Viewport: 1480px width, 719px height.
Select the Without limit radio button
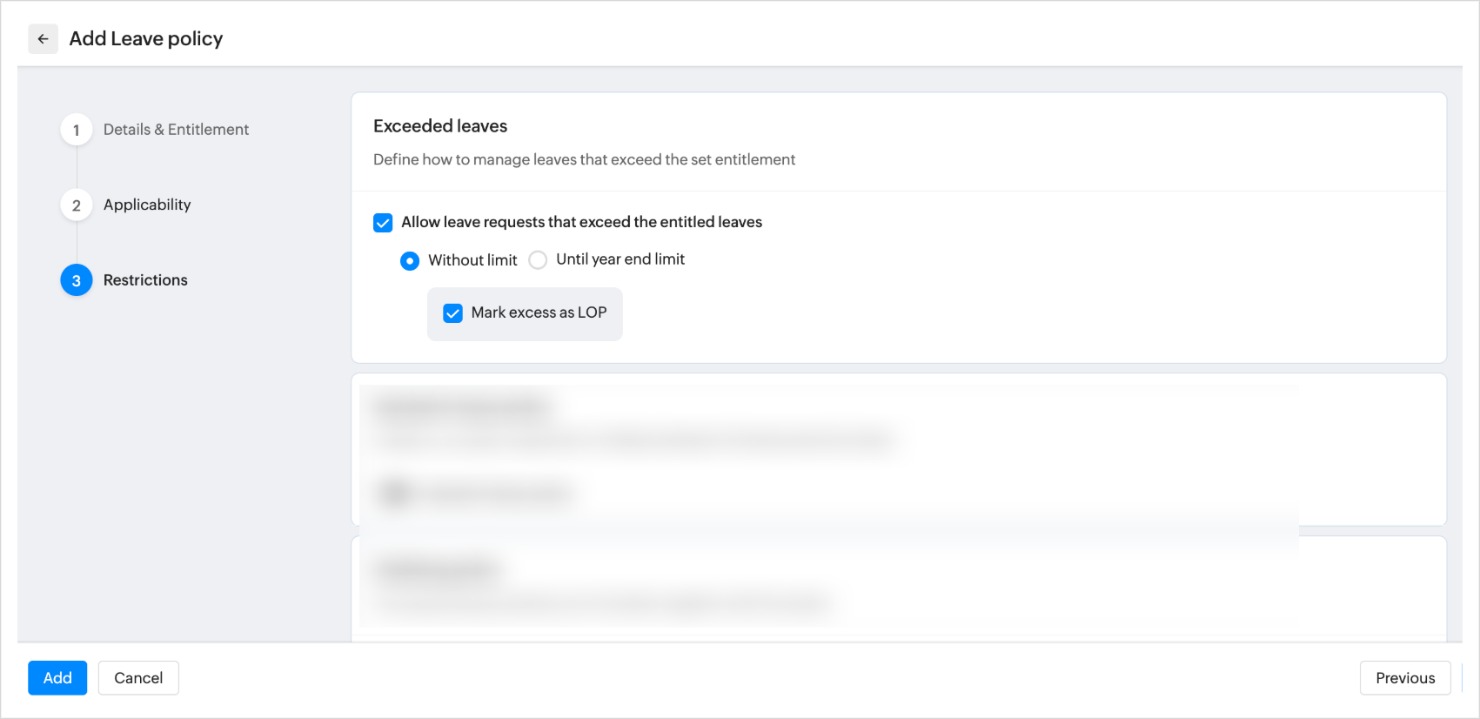pyautogui.click(x=410, y=261)
